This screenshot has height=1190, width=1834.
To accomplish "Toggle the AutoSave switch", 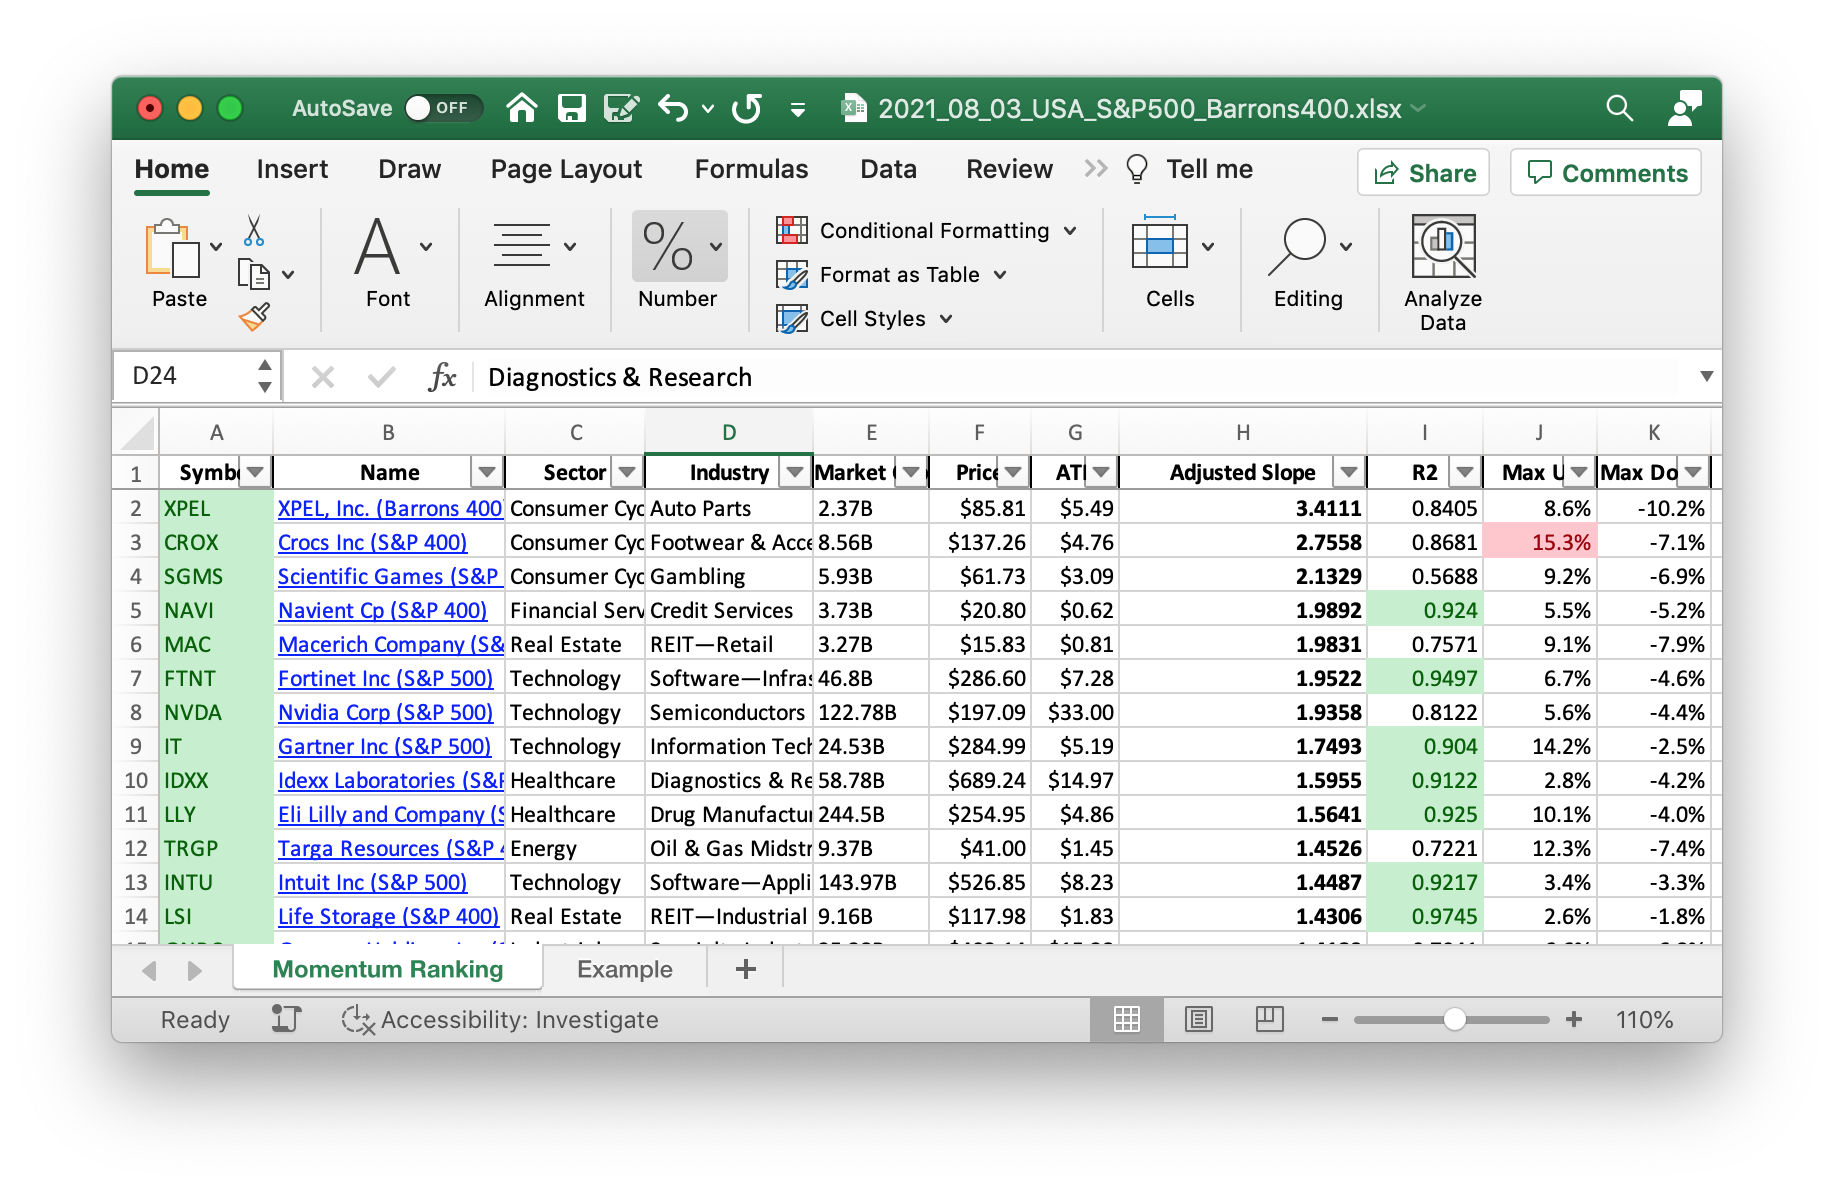I will 443,108.
